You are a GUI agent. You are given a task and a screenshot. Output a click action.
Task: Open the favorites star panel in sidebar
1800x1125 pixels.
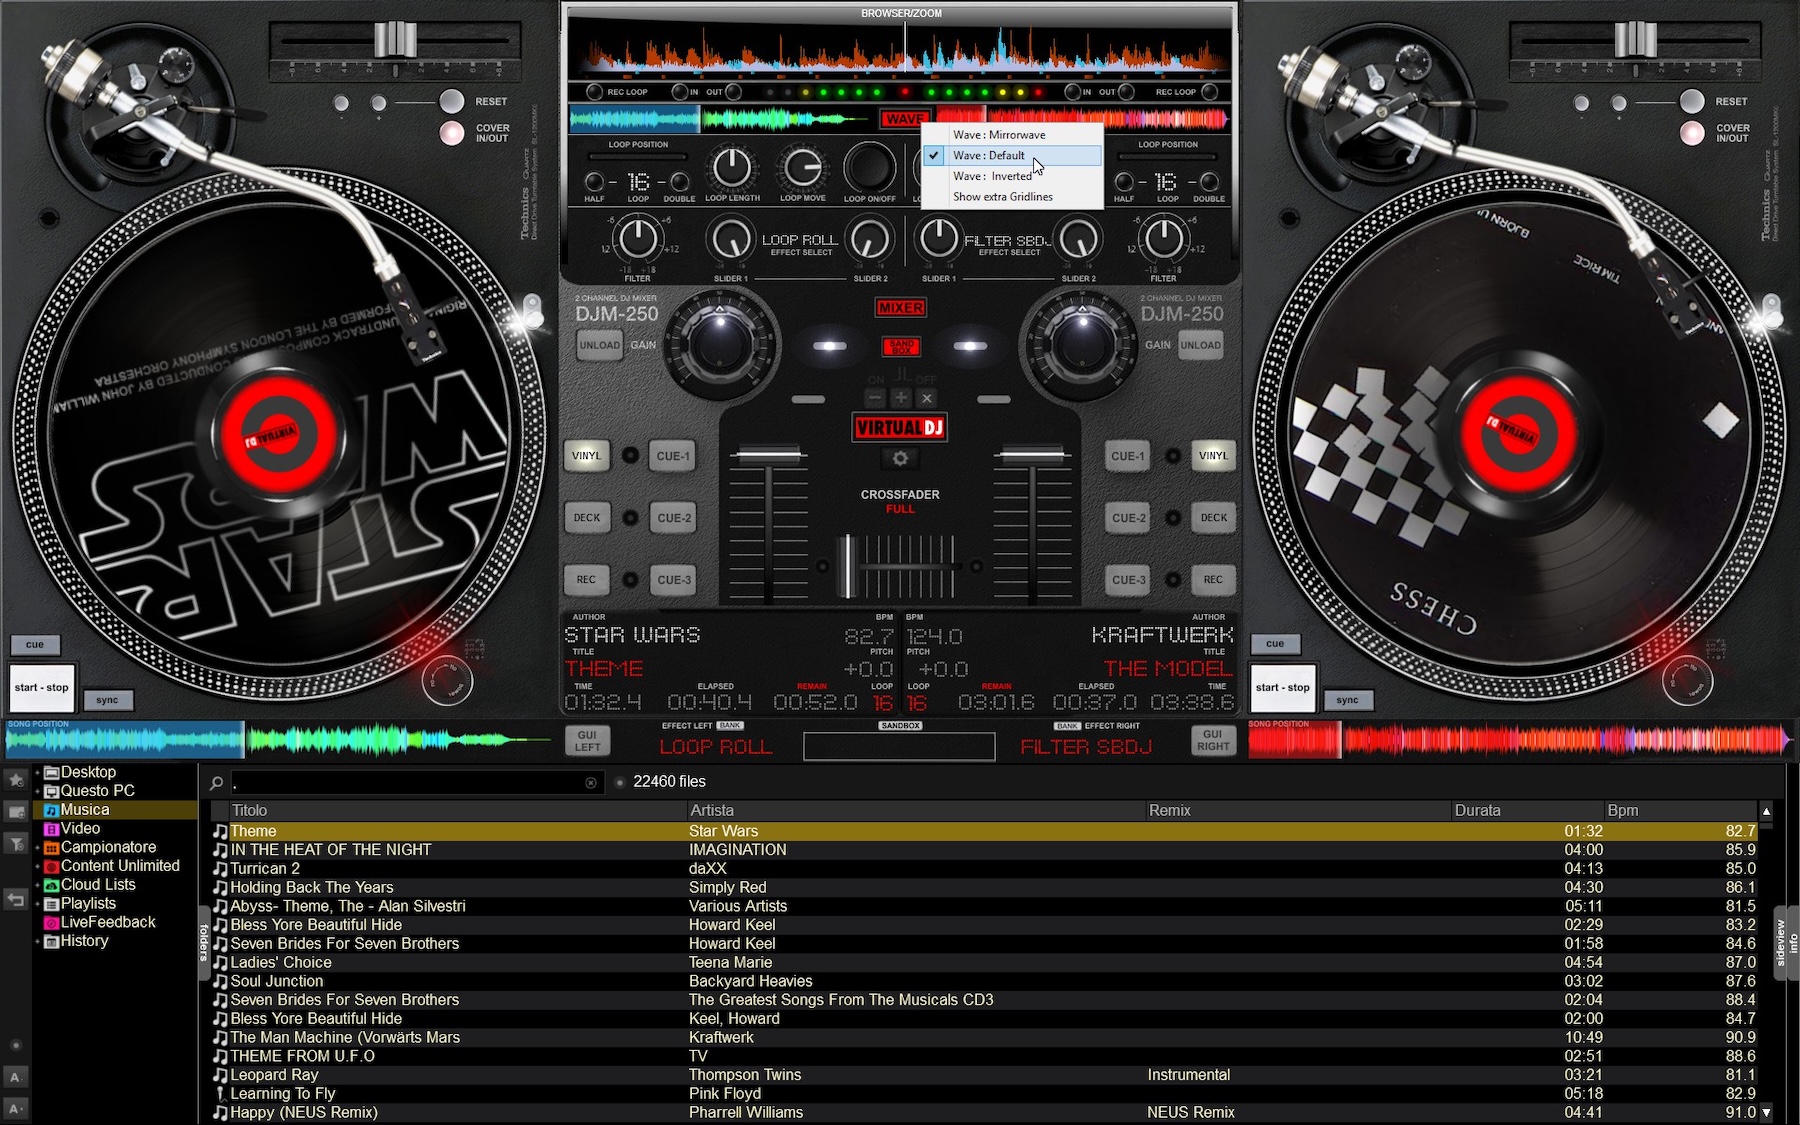click(x=15, y=780)
